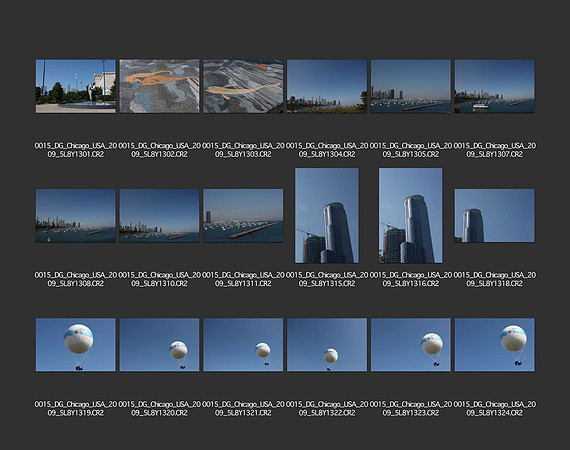Click the filename label ending 5L8Y1310.CR2
The width and height of the screenshot is (570, 450).
(x=160, y=279)
